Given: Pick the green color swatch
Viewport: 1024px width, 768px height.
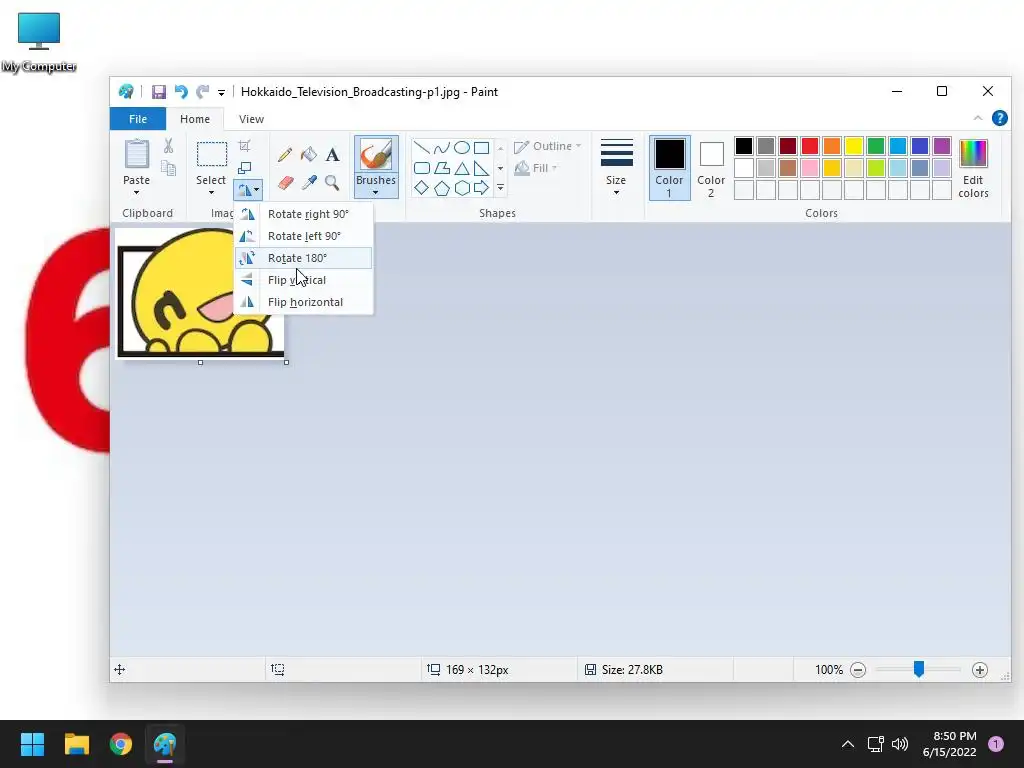Looking at the screenshot, I should click(x=876, y=146).
